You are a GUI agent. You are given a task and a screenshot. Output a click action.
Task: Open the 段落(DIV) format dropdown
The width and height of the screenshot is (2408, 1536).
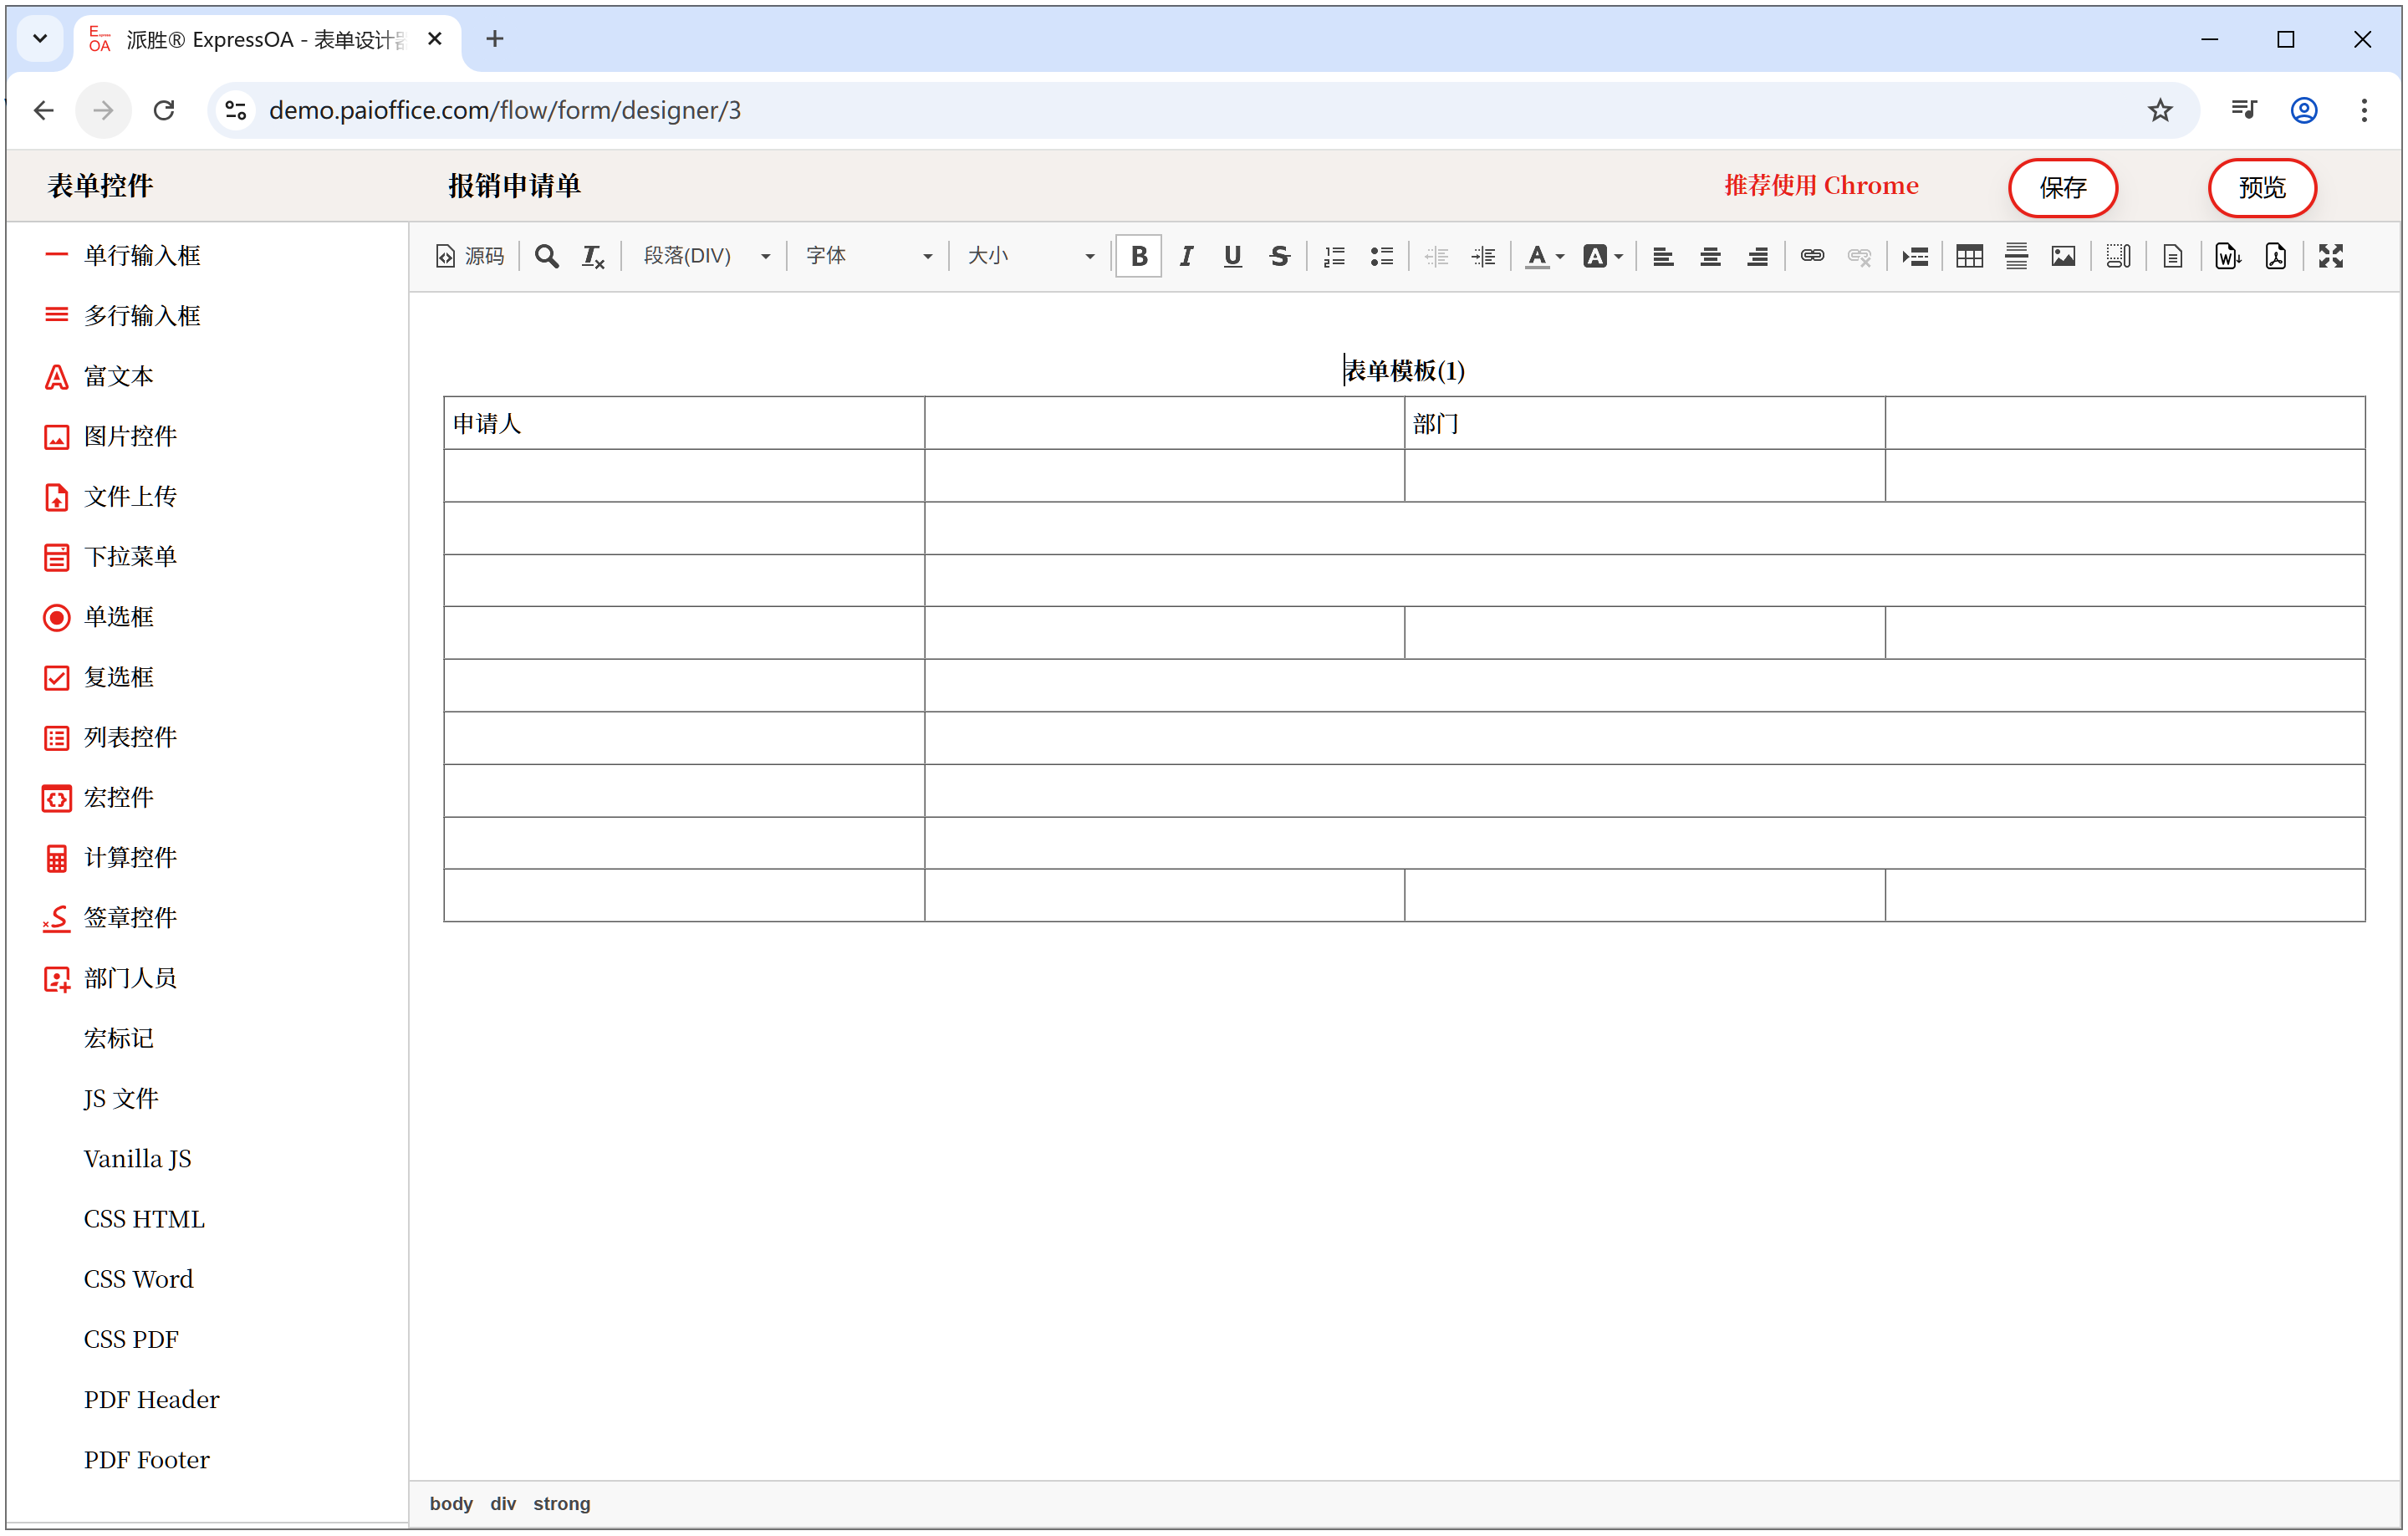pyautogui.click(x=705, y=256)
